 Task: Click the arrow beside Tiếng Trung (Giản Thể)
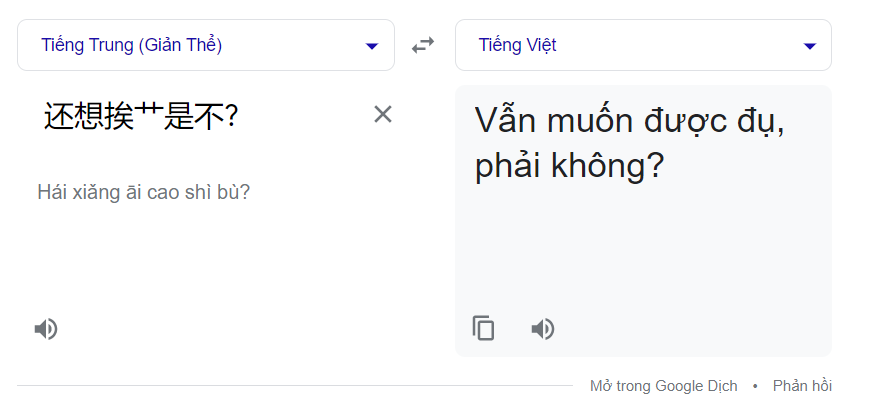[x=372, y=46]
